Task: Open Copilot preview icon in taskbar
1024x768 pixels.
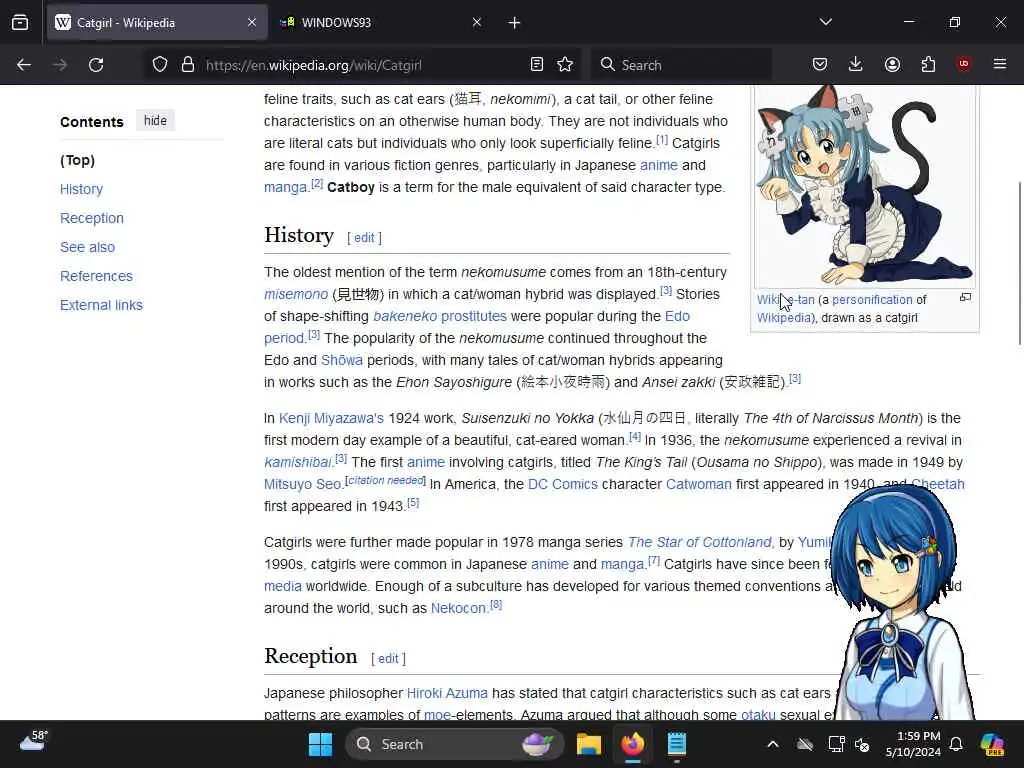Action: (992, 744)
